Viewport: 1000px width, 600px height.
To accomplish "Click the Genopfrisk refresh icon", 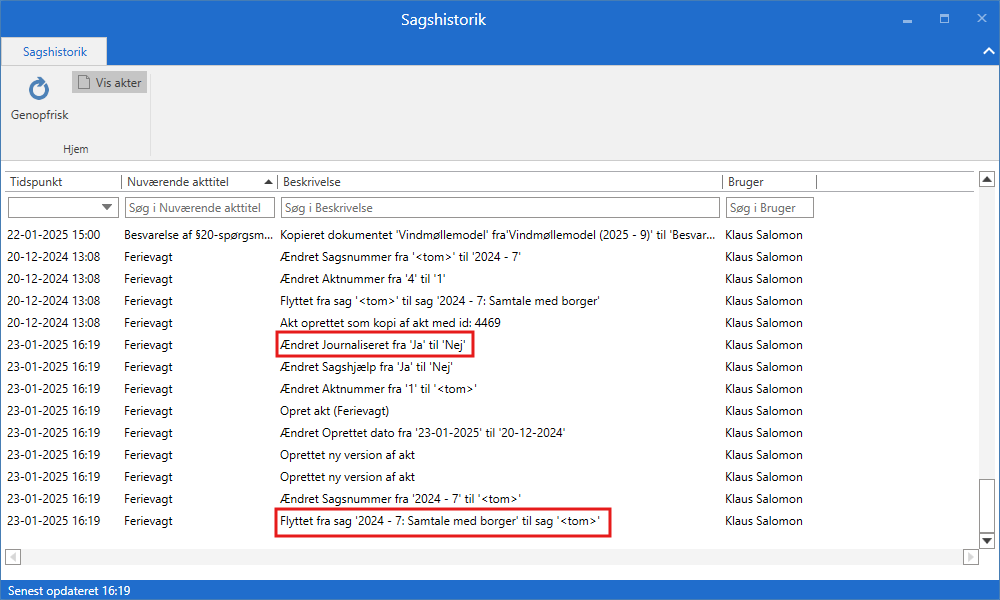I will 39,91.
